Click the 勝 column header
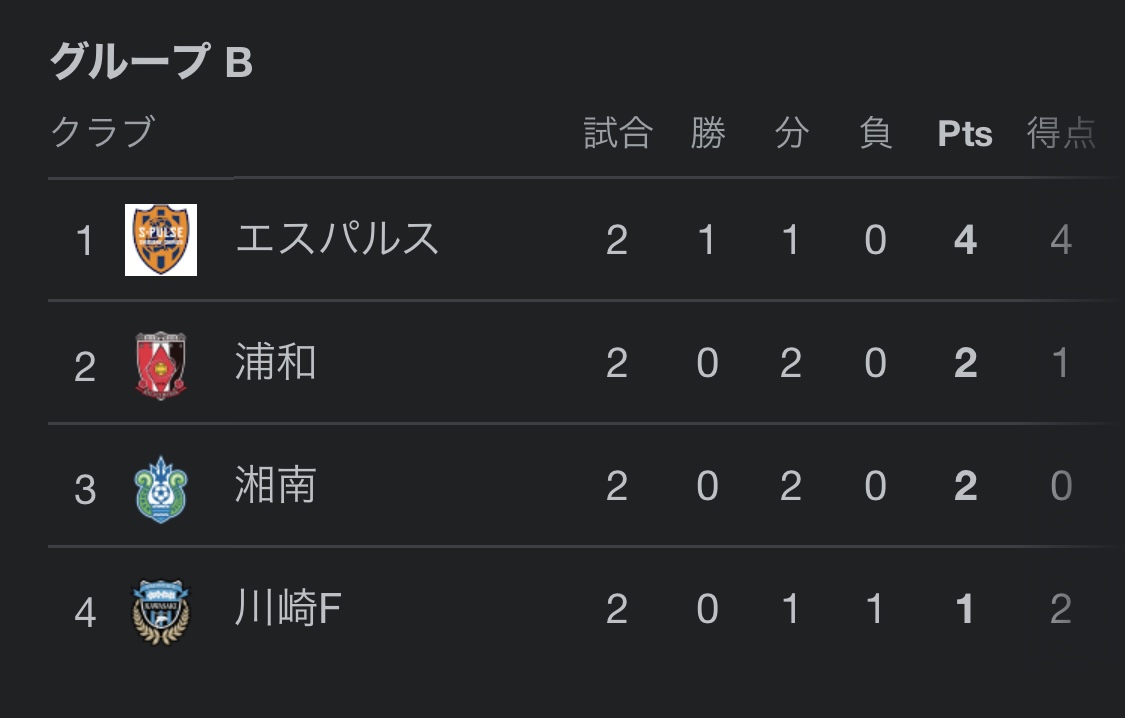The height and width of the screenshot is (718, 1125). 707,133
